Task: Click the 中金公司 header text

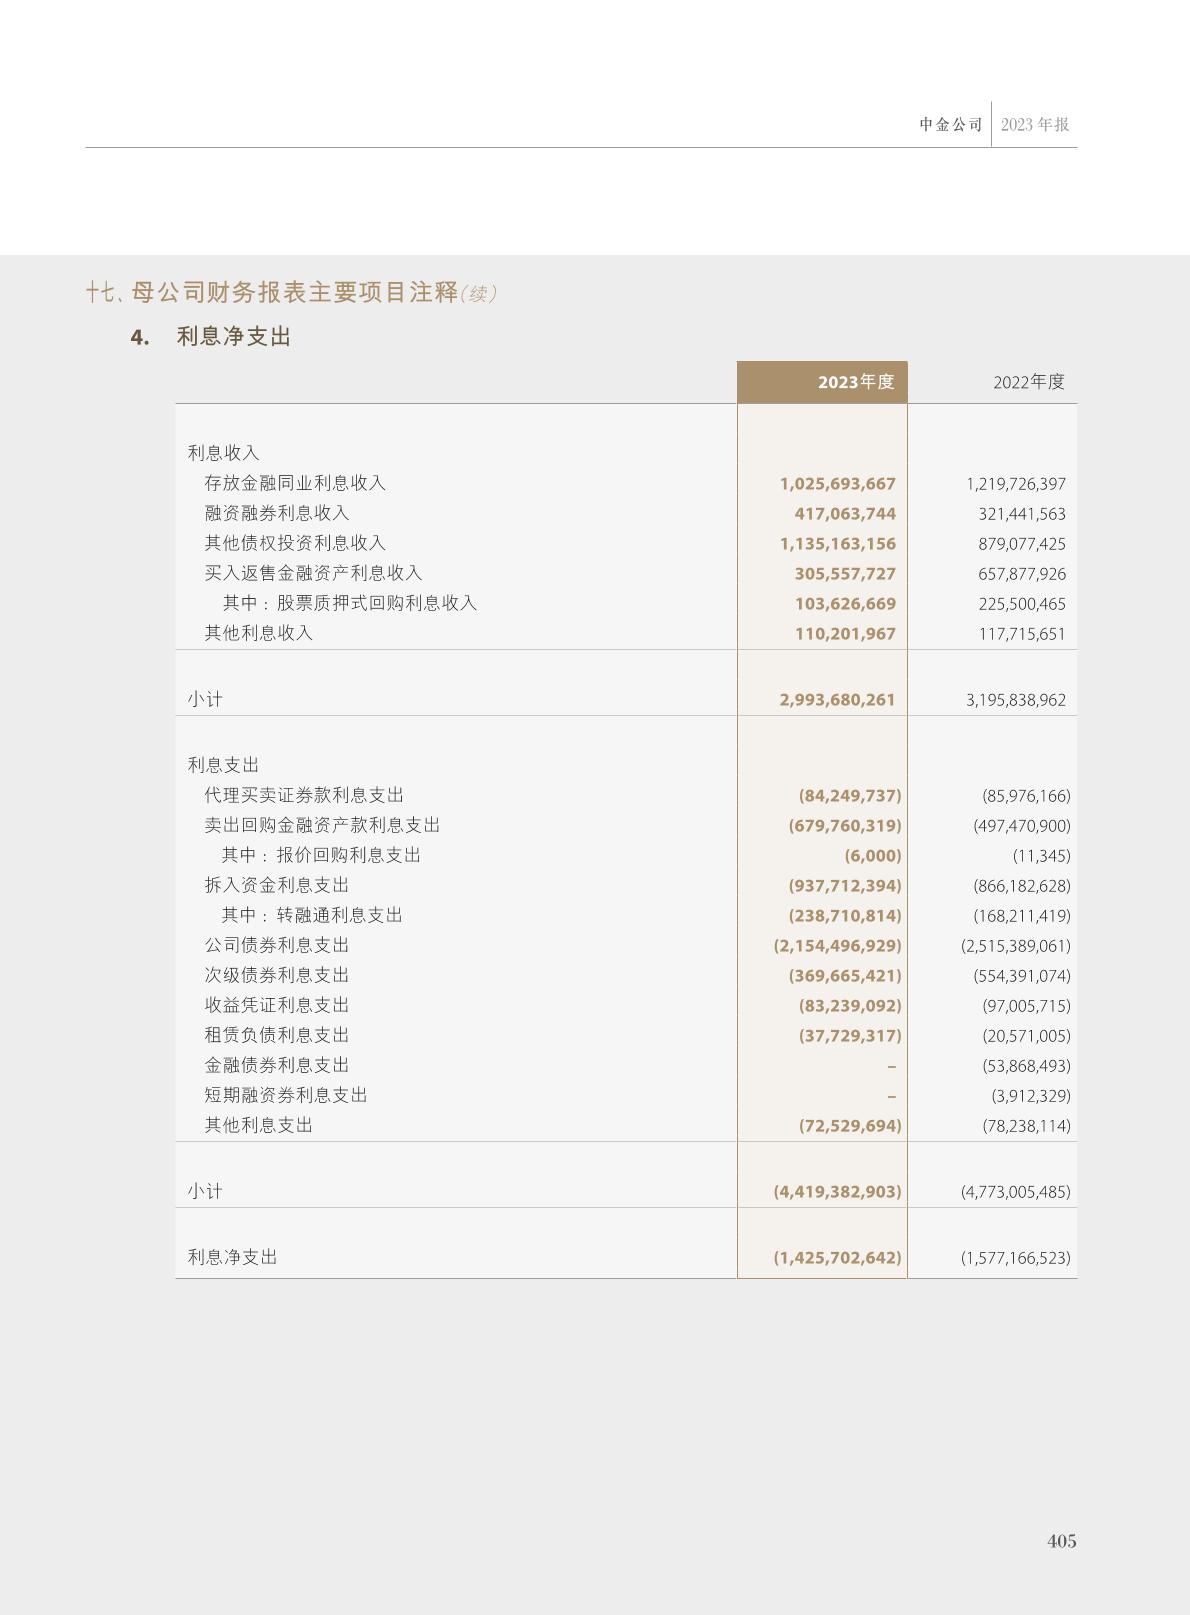Action: pyautogui.click(x=950, y=125)
